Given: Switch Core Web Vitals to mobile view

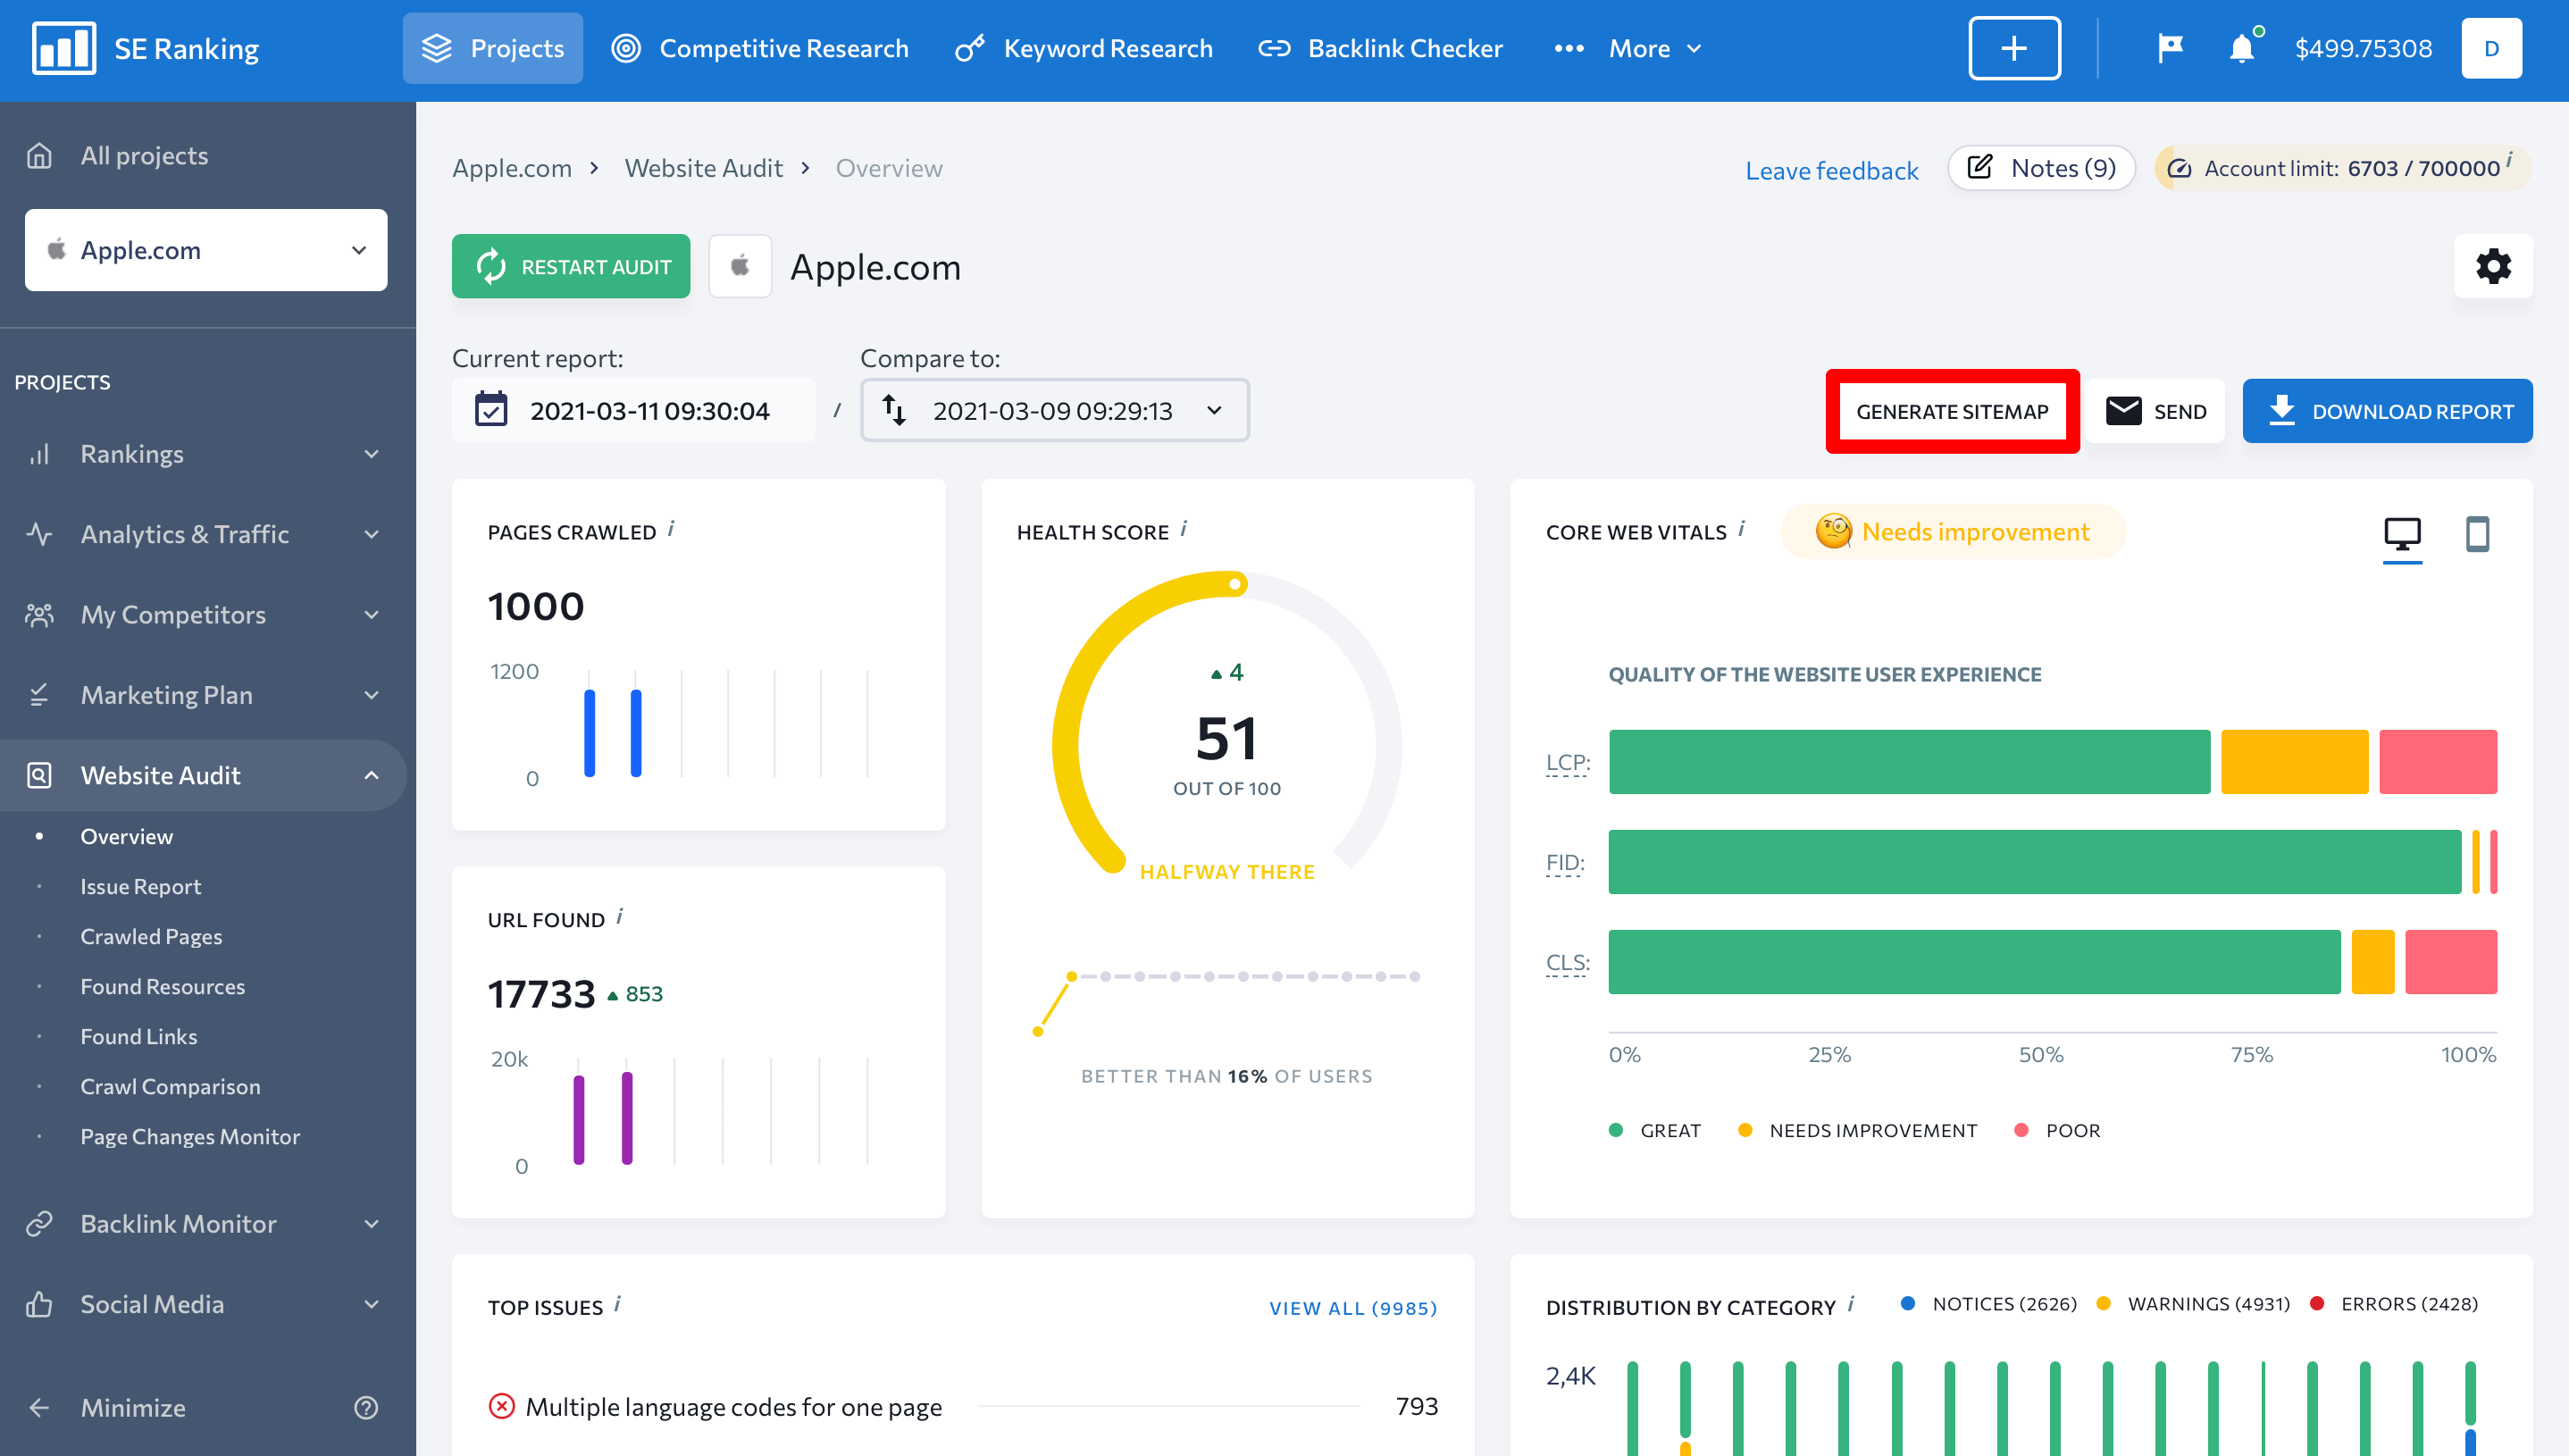Looking at the screenshot, I should pyautogui.click(x=2477, y=534).
